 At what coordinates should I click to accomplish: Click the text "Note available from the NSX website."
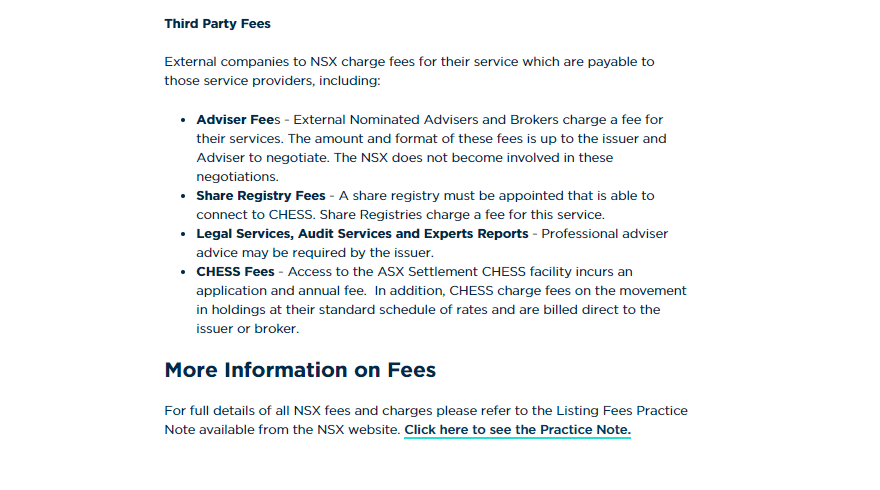point(282,430)
